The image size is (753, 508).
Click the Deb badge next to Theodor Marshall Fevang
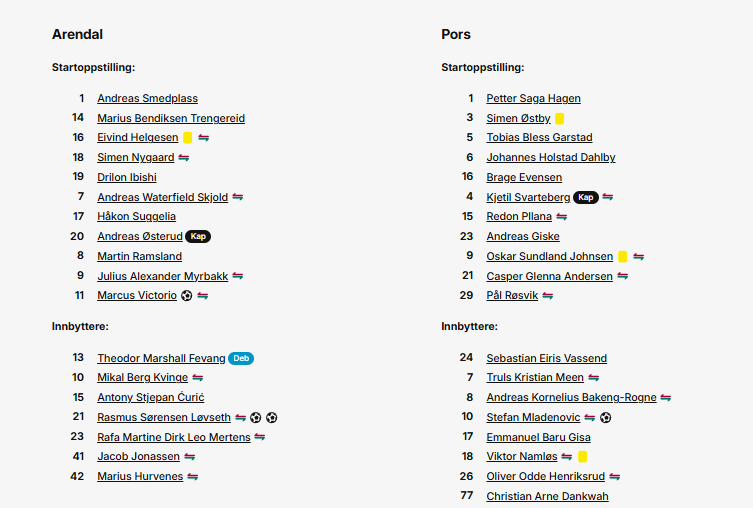click(x=241, y=358)
